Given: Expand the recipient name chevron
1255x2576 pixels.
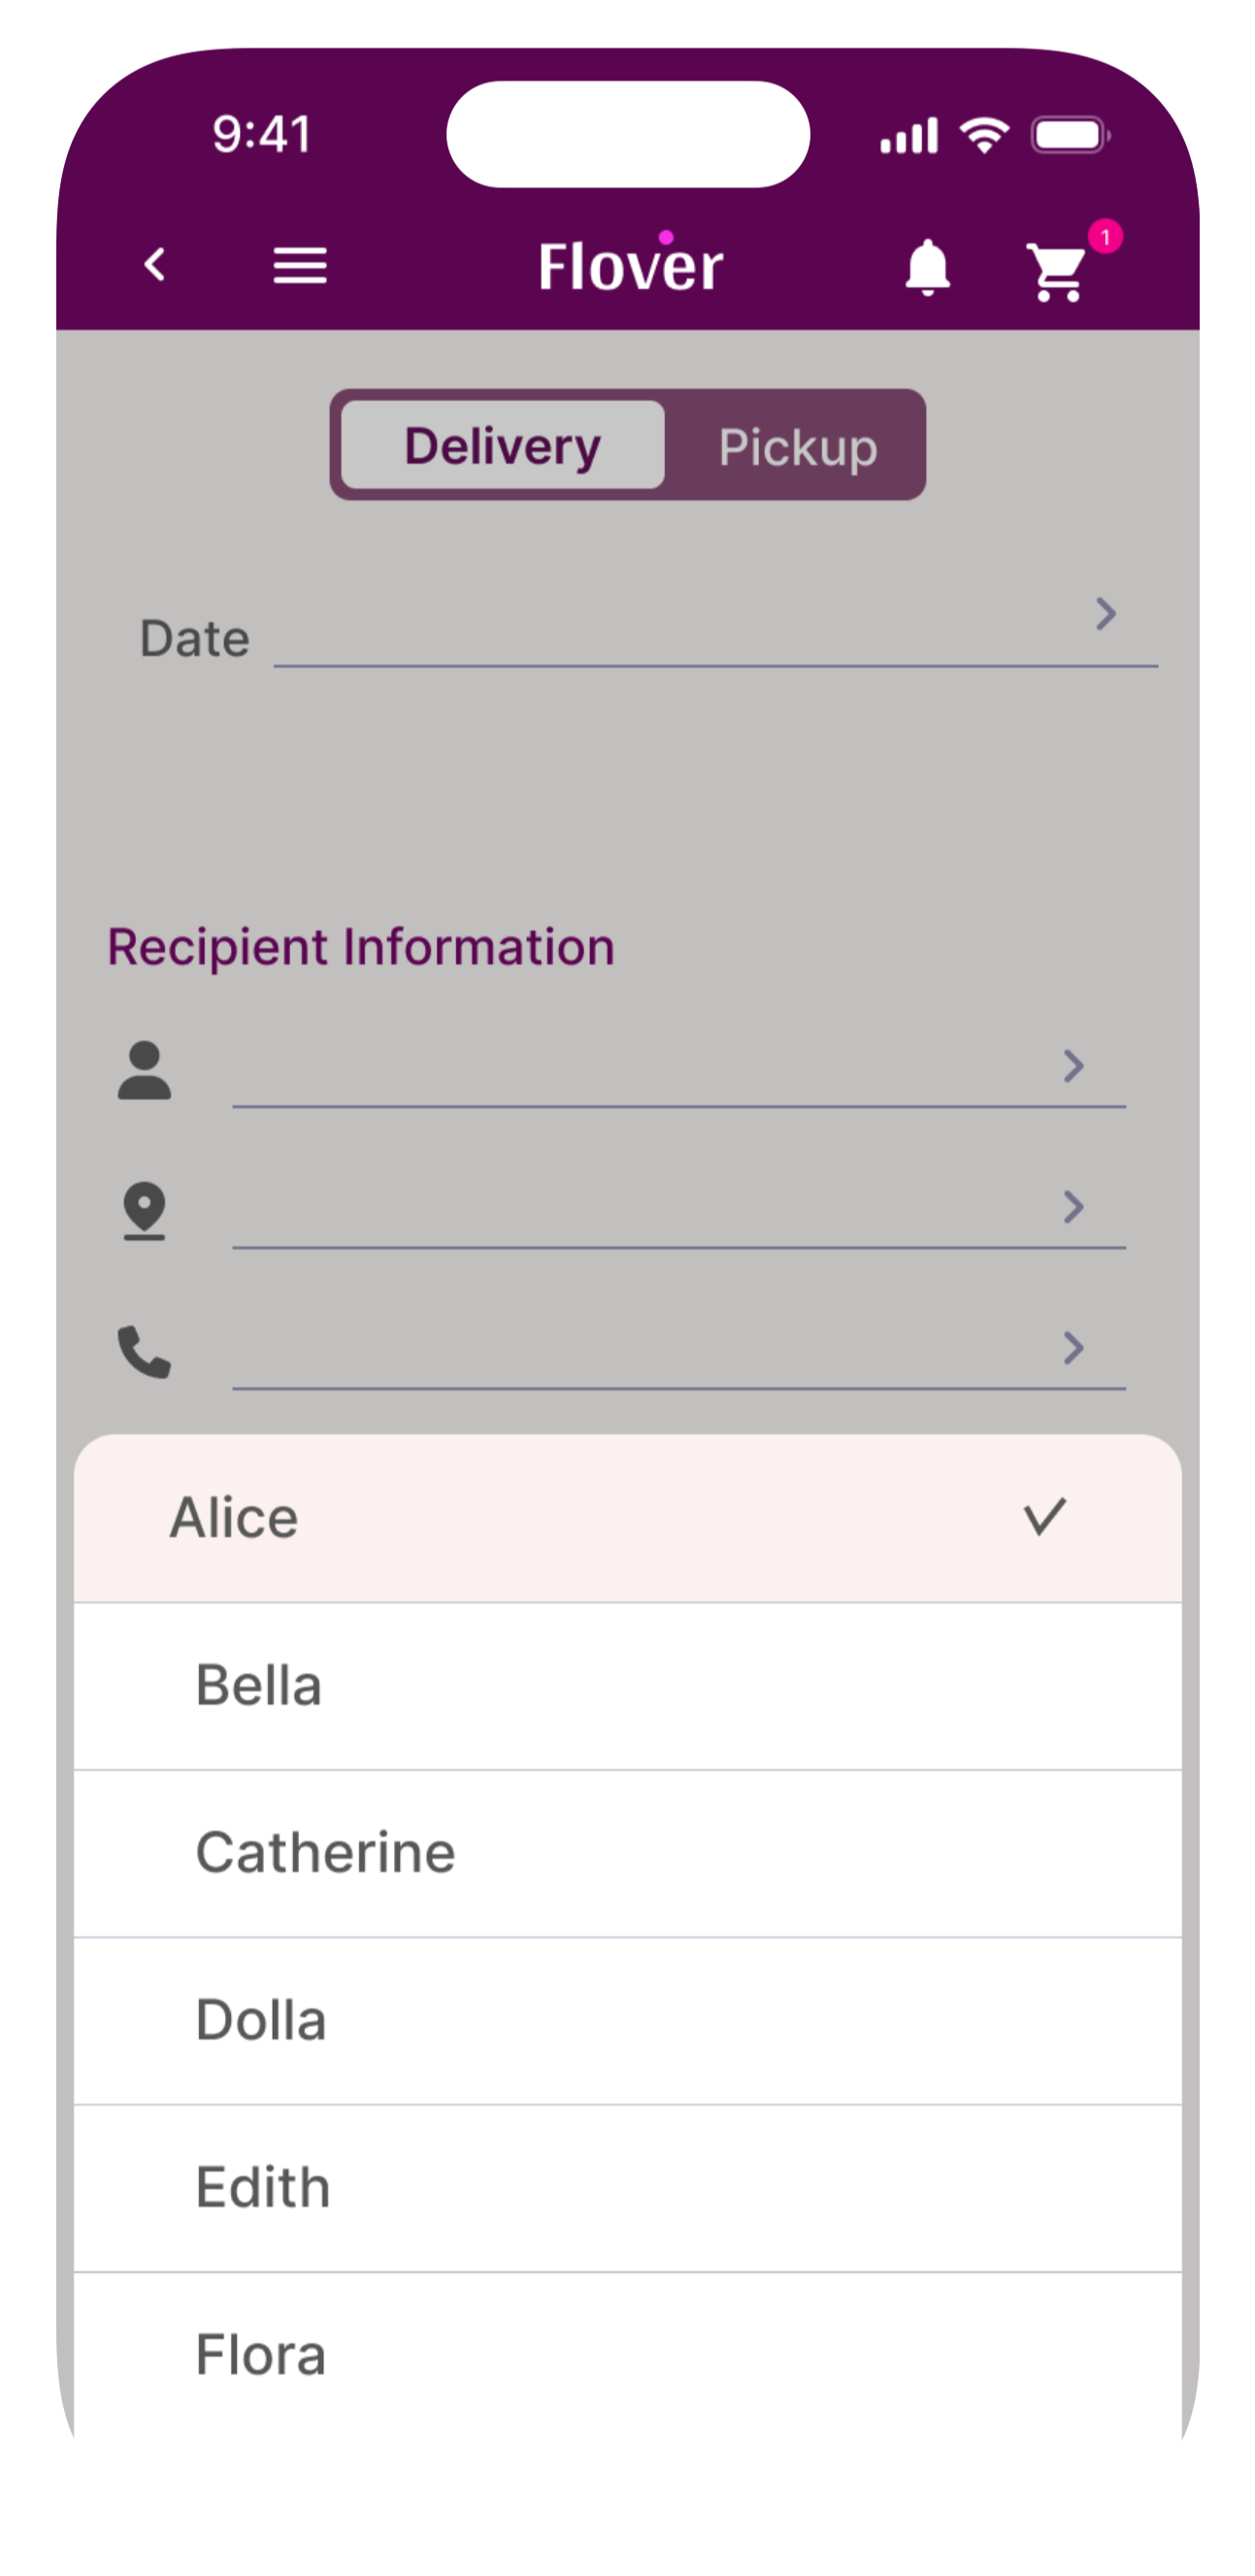Looking at the screenshot, I should 1073,1066.
